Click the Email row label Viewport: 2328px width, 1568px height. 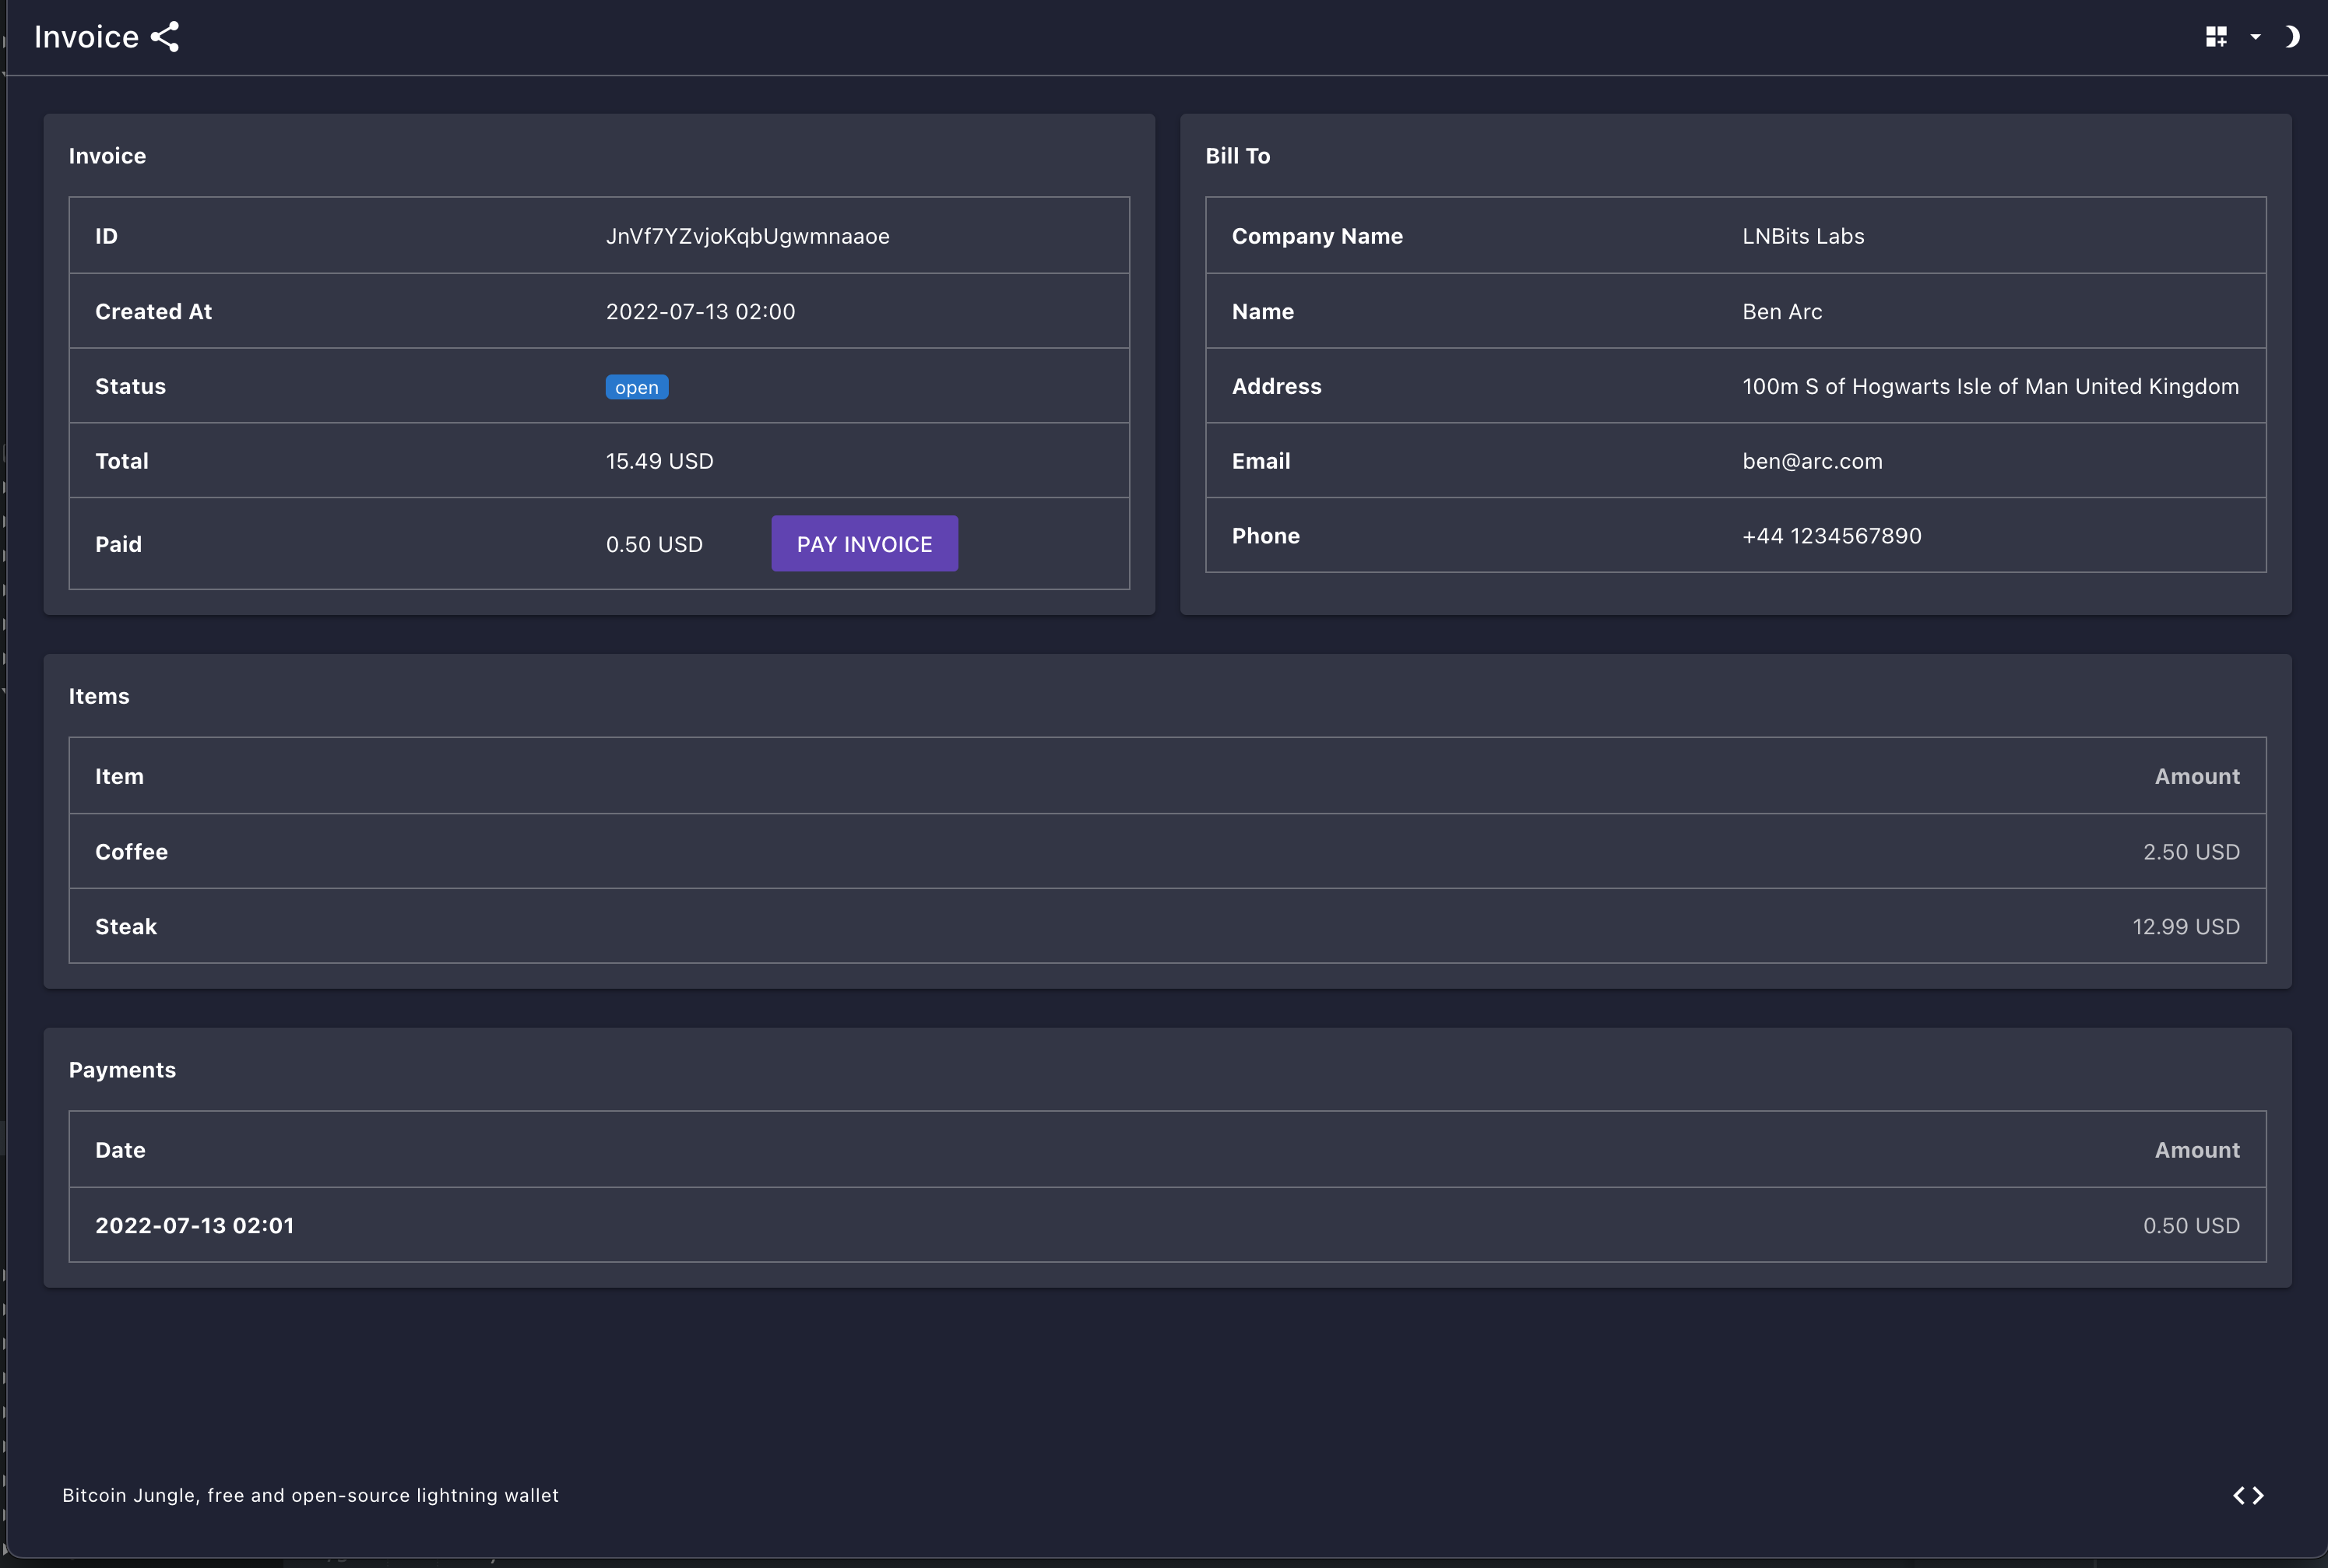1261,461
